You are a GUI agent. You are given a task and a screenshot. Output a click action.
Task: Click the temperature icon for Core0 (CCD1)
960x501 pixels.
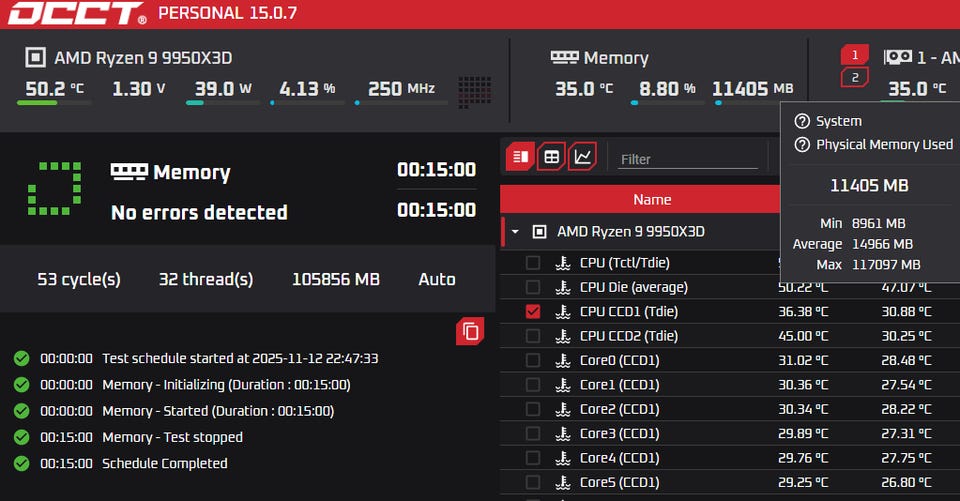[x=563, y=361]
